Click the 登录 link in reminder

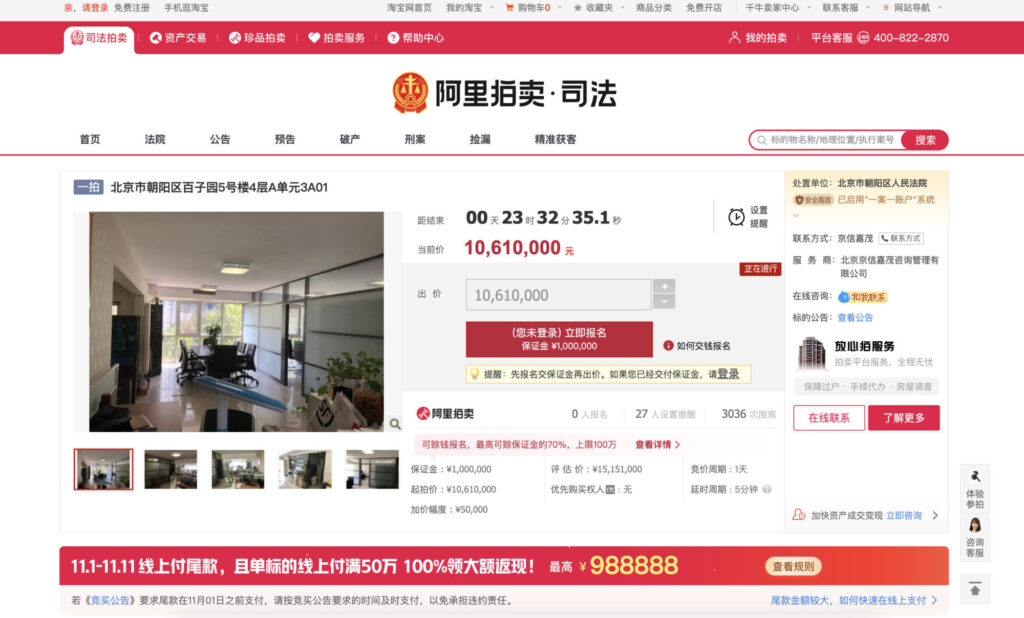[x=728, y=374]
